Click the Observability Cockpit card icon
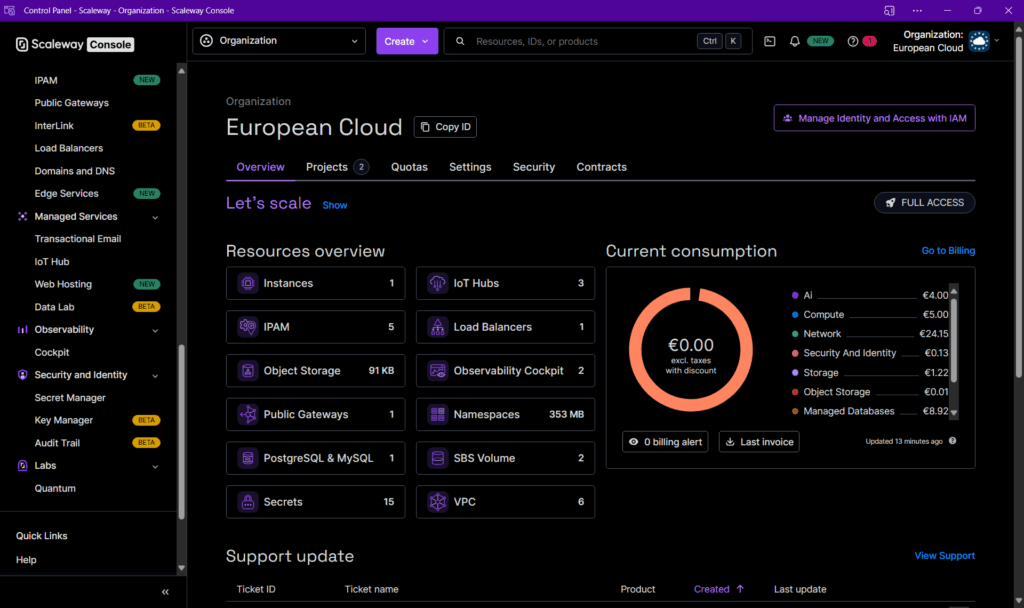Viewport: 1024px width, 608px height. click(438, 371)
